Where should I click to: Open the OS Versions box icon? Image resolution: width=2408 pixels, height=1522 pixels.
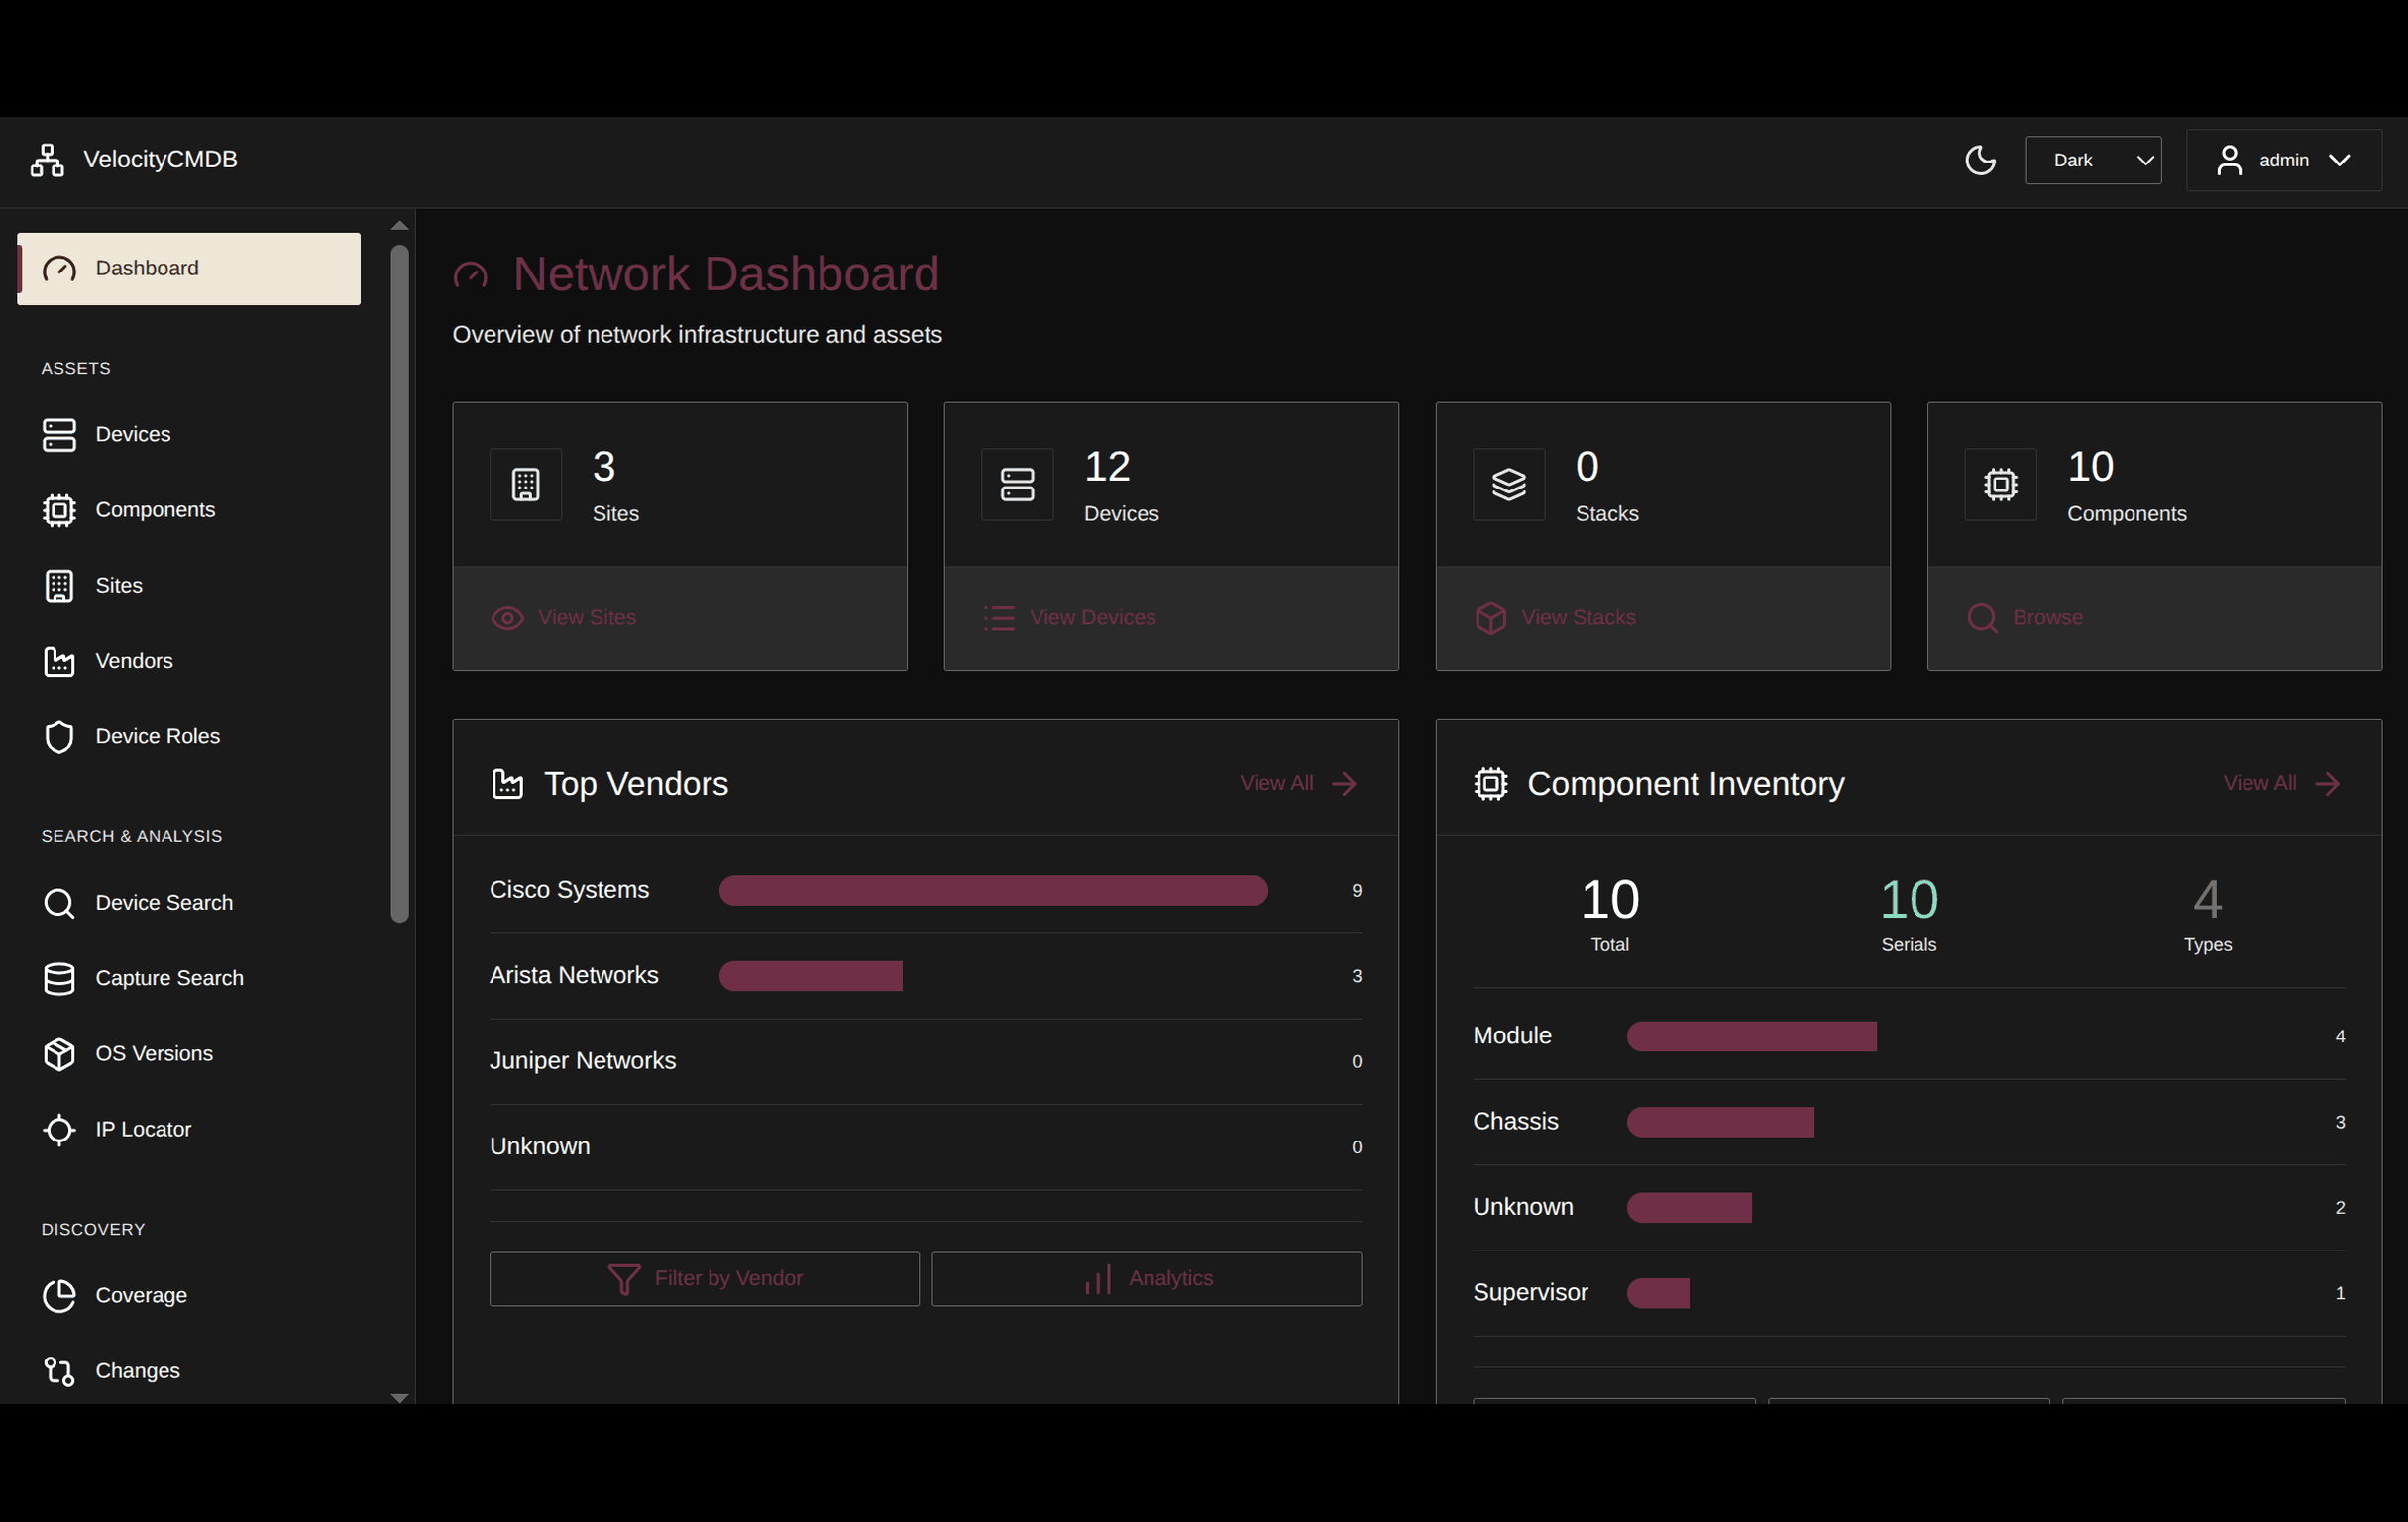coord(59,1054)
